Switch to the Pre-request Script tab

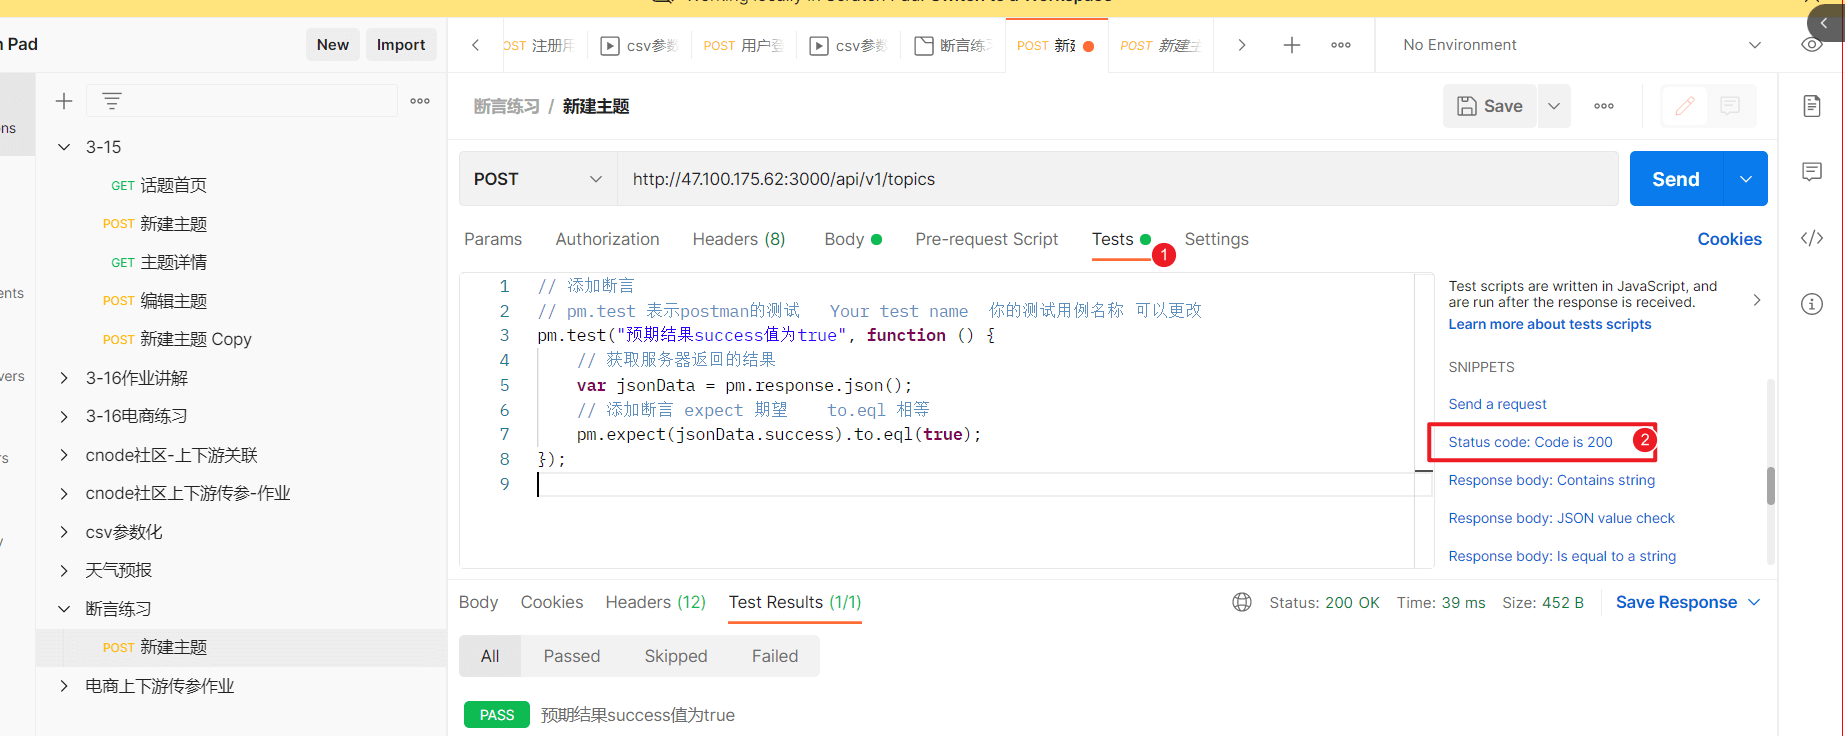986,239
